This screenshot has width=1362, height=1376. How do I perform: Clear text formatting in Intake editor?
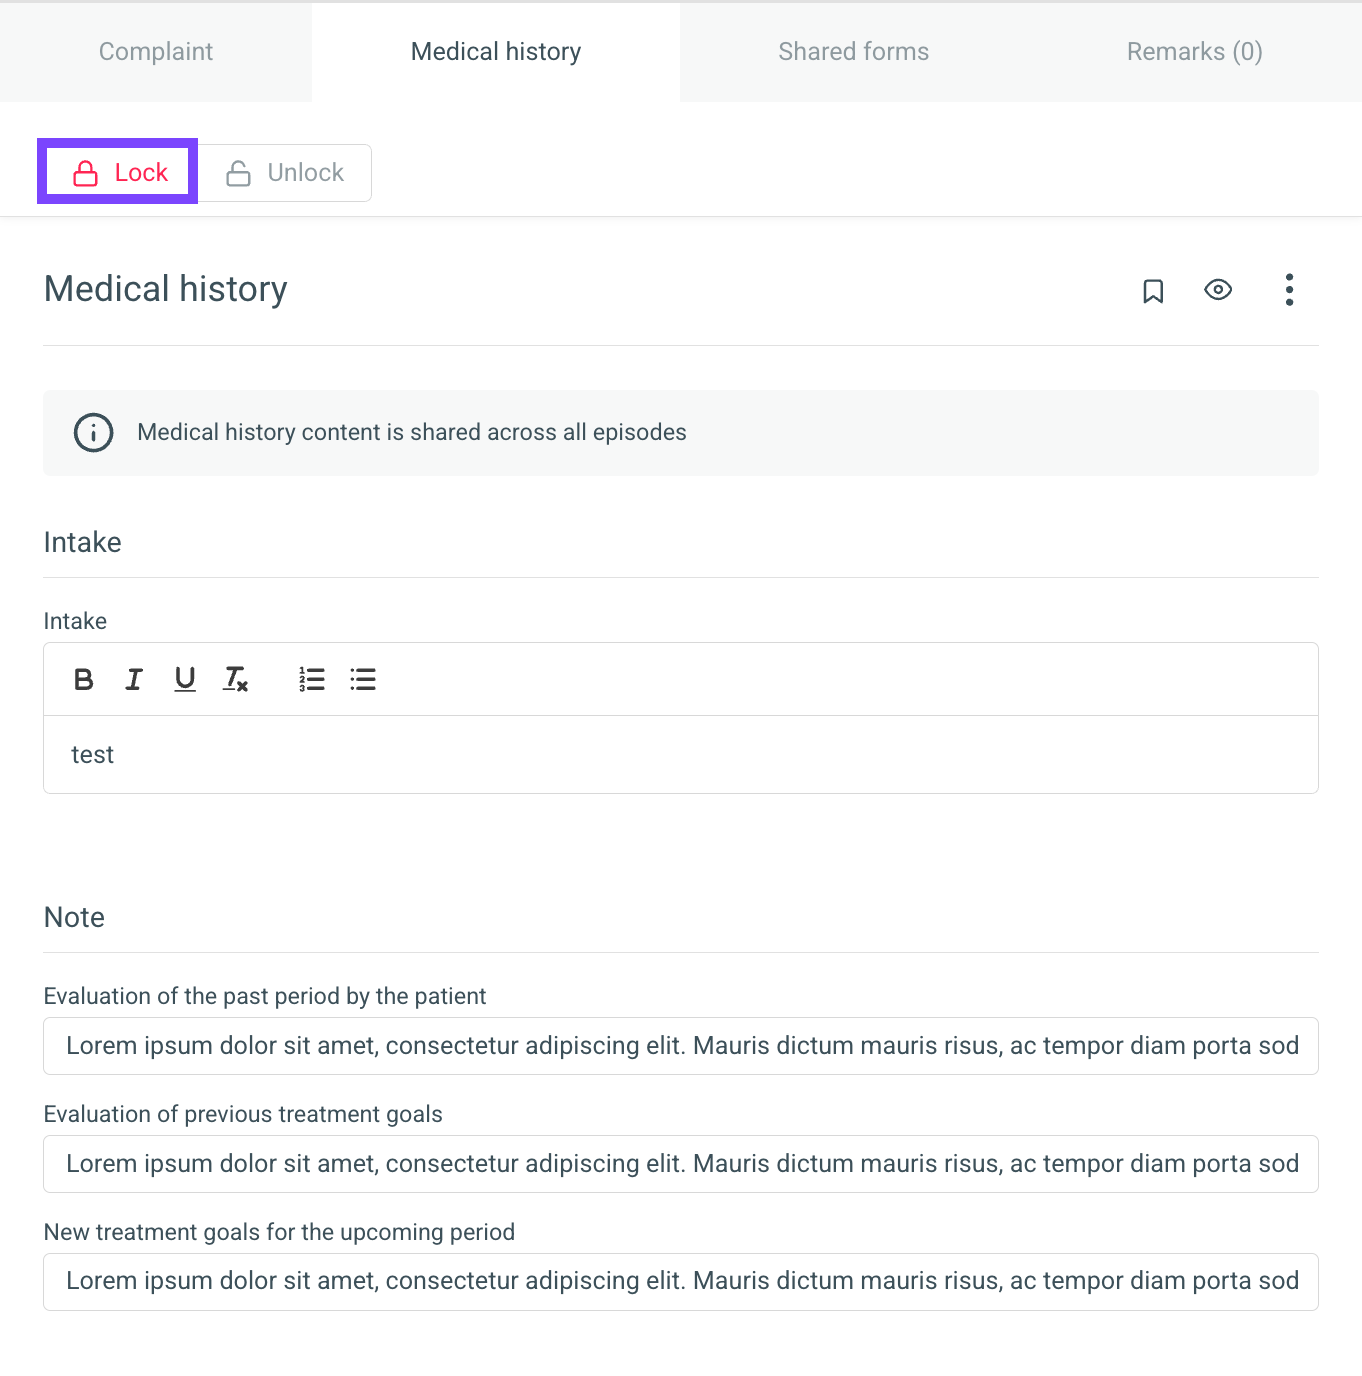(236, 680)
